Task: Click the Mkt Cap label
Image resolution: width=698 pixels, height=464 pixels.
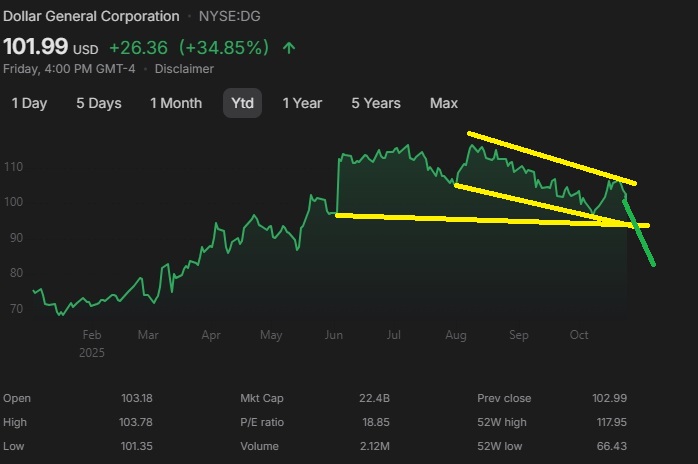Action: point(262,398)
